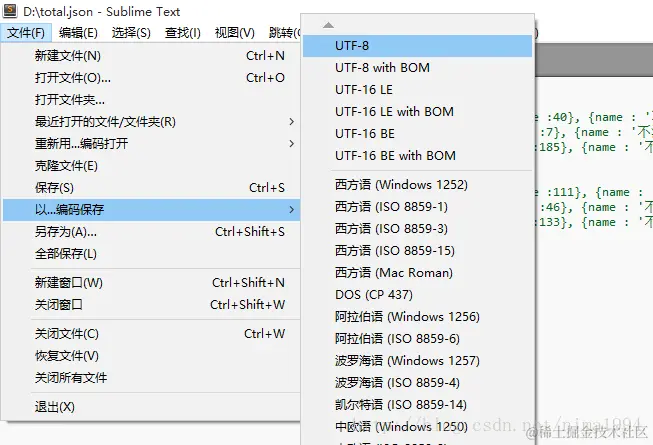653x445 pixels.
Task: Open the 视图(V) menu
Action: pyautogui.click(x=234, y=32)
